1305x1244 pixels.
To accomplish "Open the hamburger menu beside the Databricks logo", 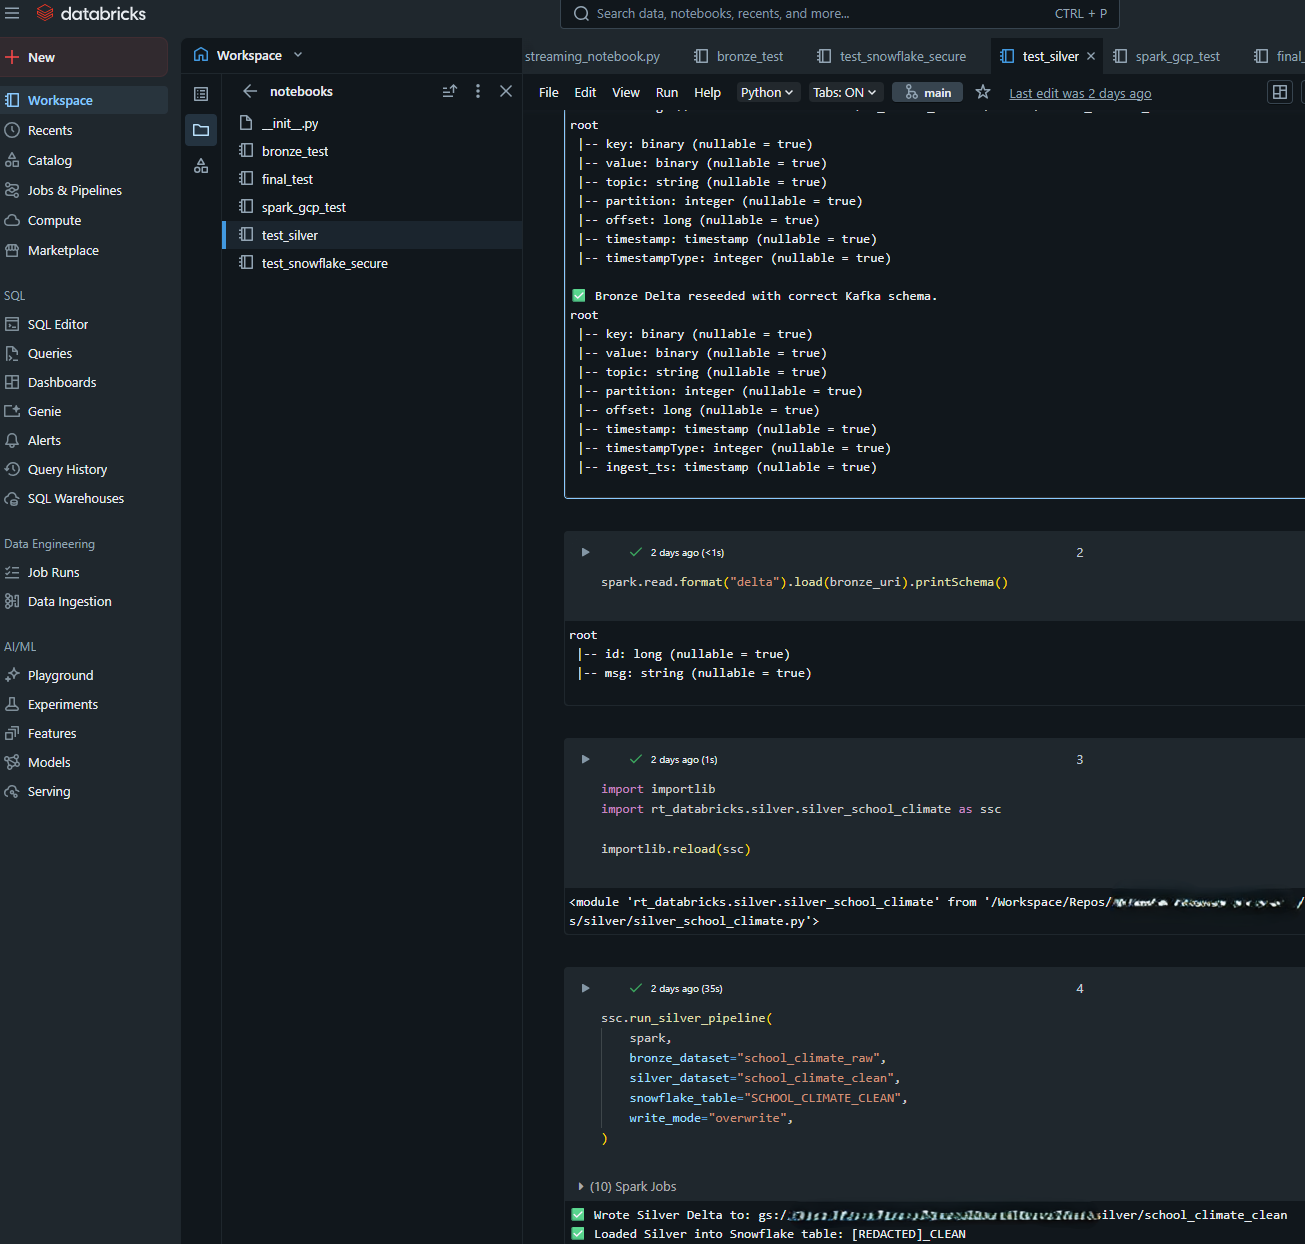I will click(x=12, y=13).
